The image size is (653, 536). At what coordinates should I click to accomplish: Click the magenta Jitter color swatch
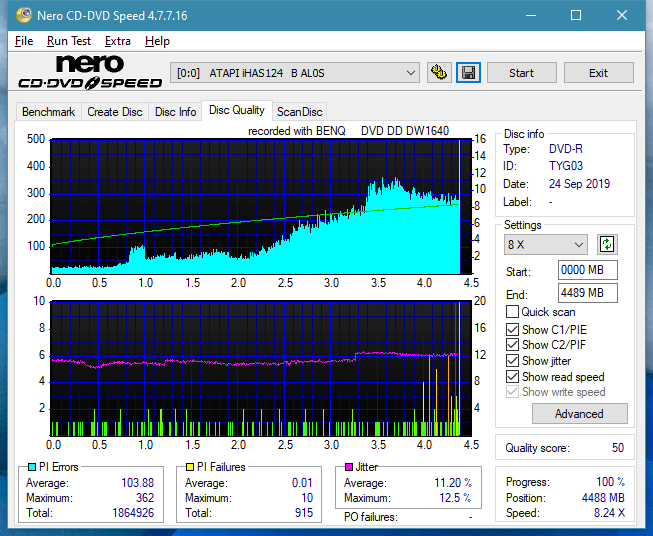[x=349, y=467]
